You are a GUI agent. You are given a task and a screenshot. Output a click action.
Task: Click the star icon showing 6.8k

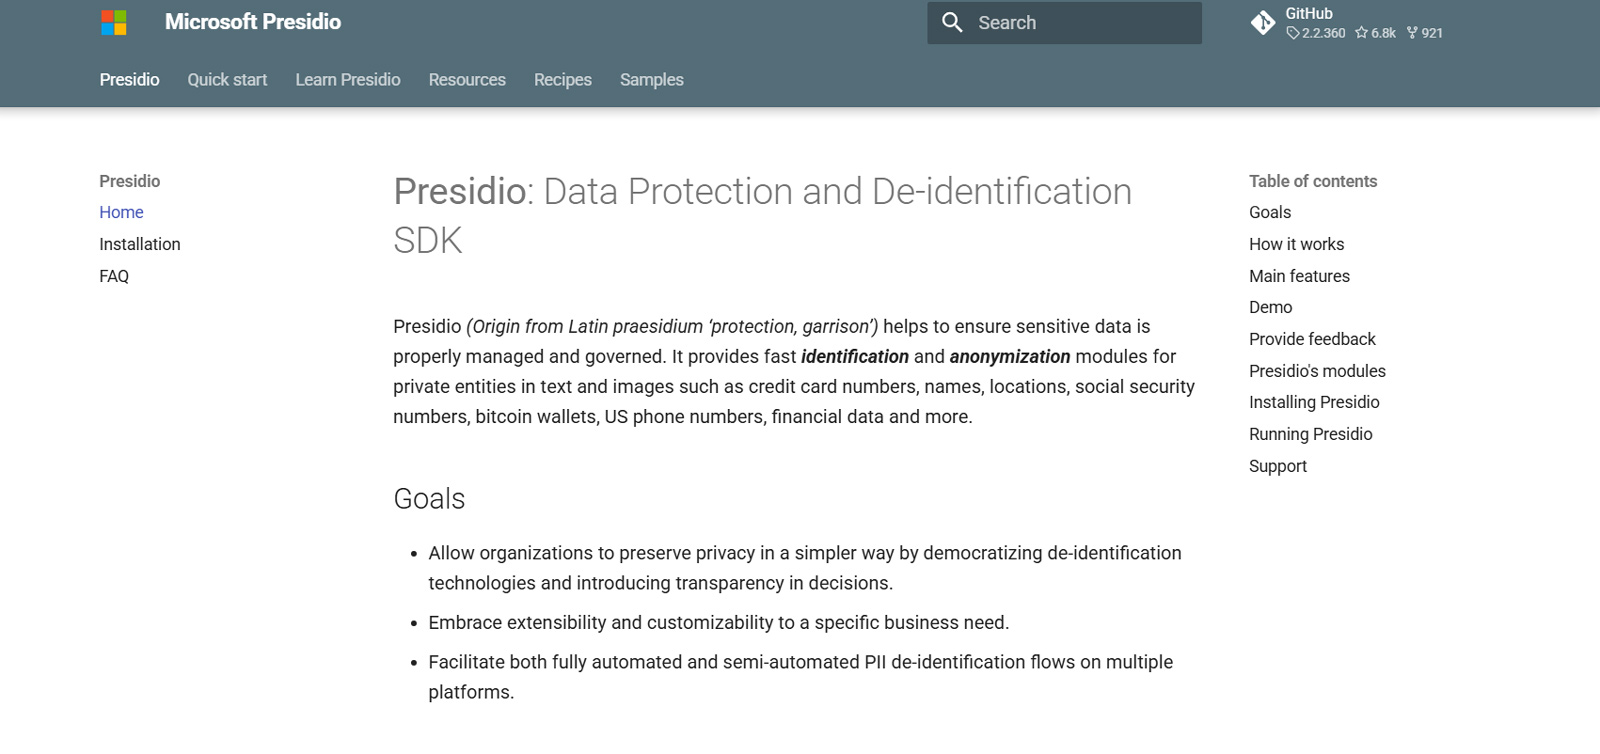1362,34
